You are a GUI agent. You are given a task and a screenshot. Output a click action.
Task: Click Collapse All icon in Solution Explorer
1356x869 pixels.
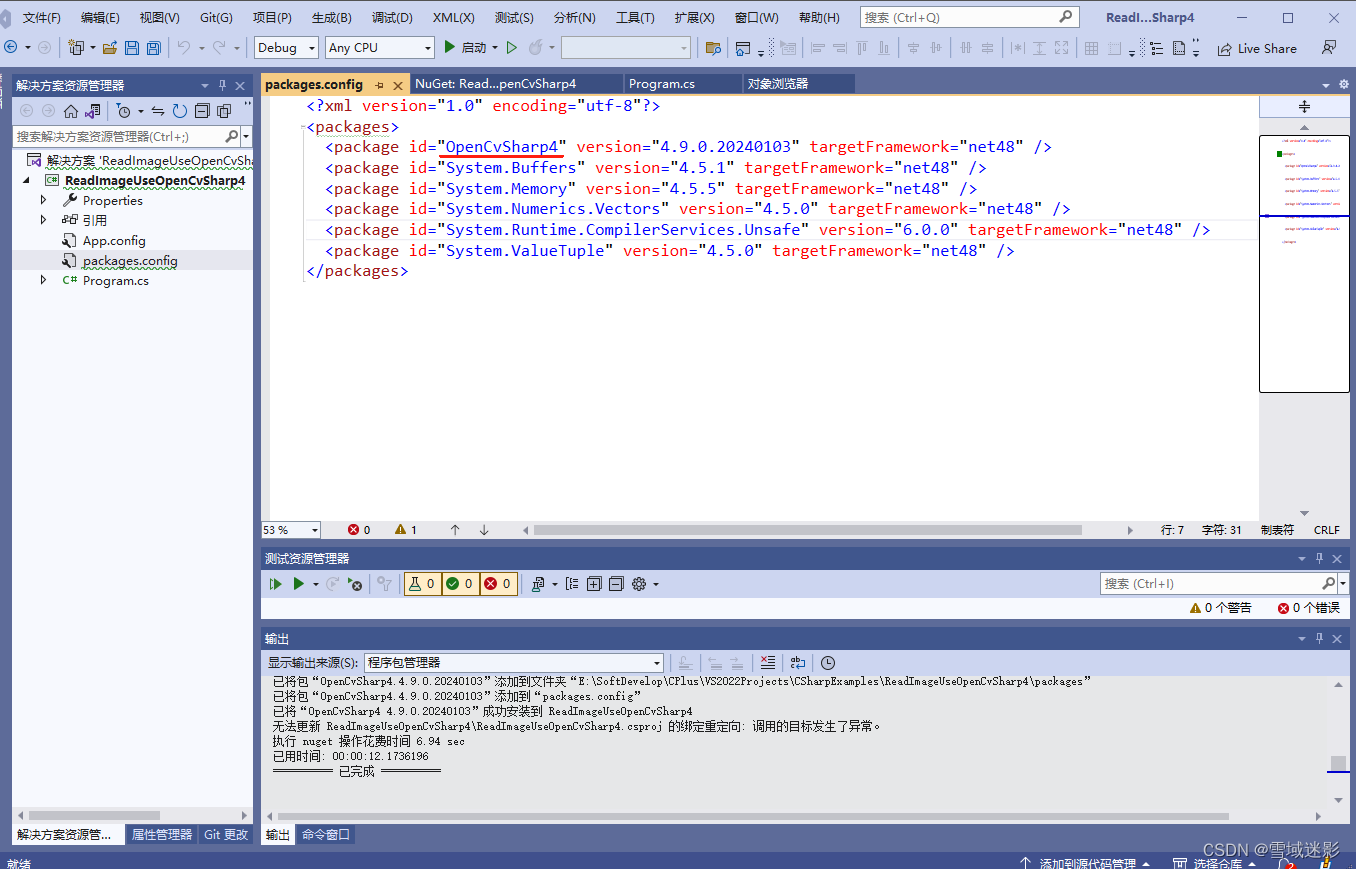point(202,111)
